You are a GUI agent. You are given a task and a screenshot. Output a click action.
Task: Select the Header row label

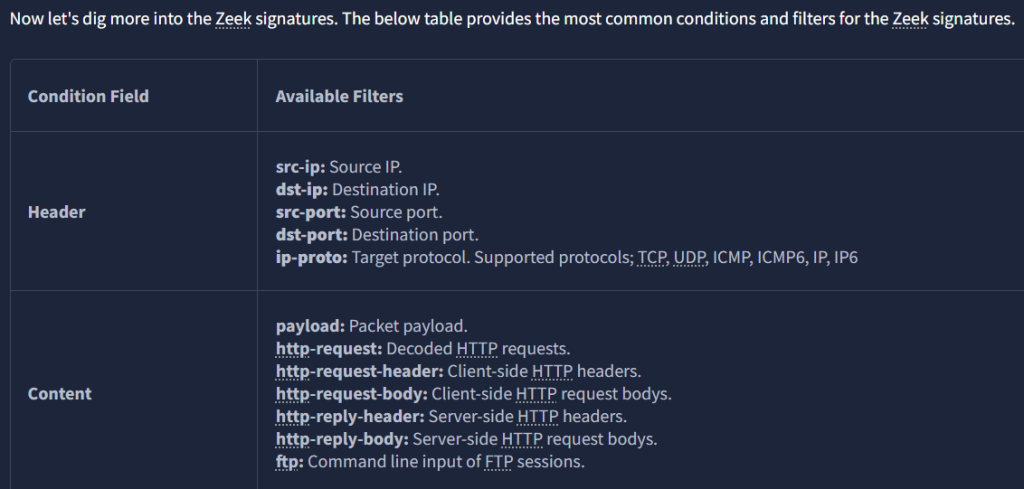(56, 212)
